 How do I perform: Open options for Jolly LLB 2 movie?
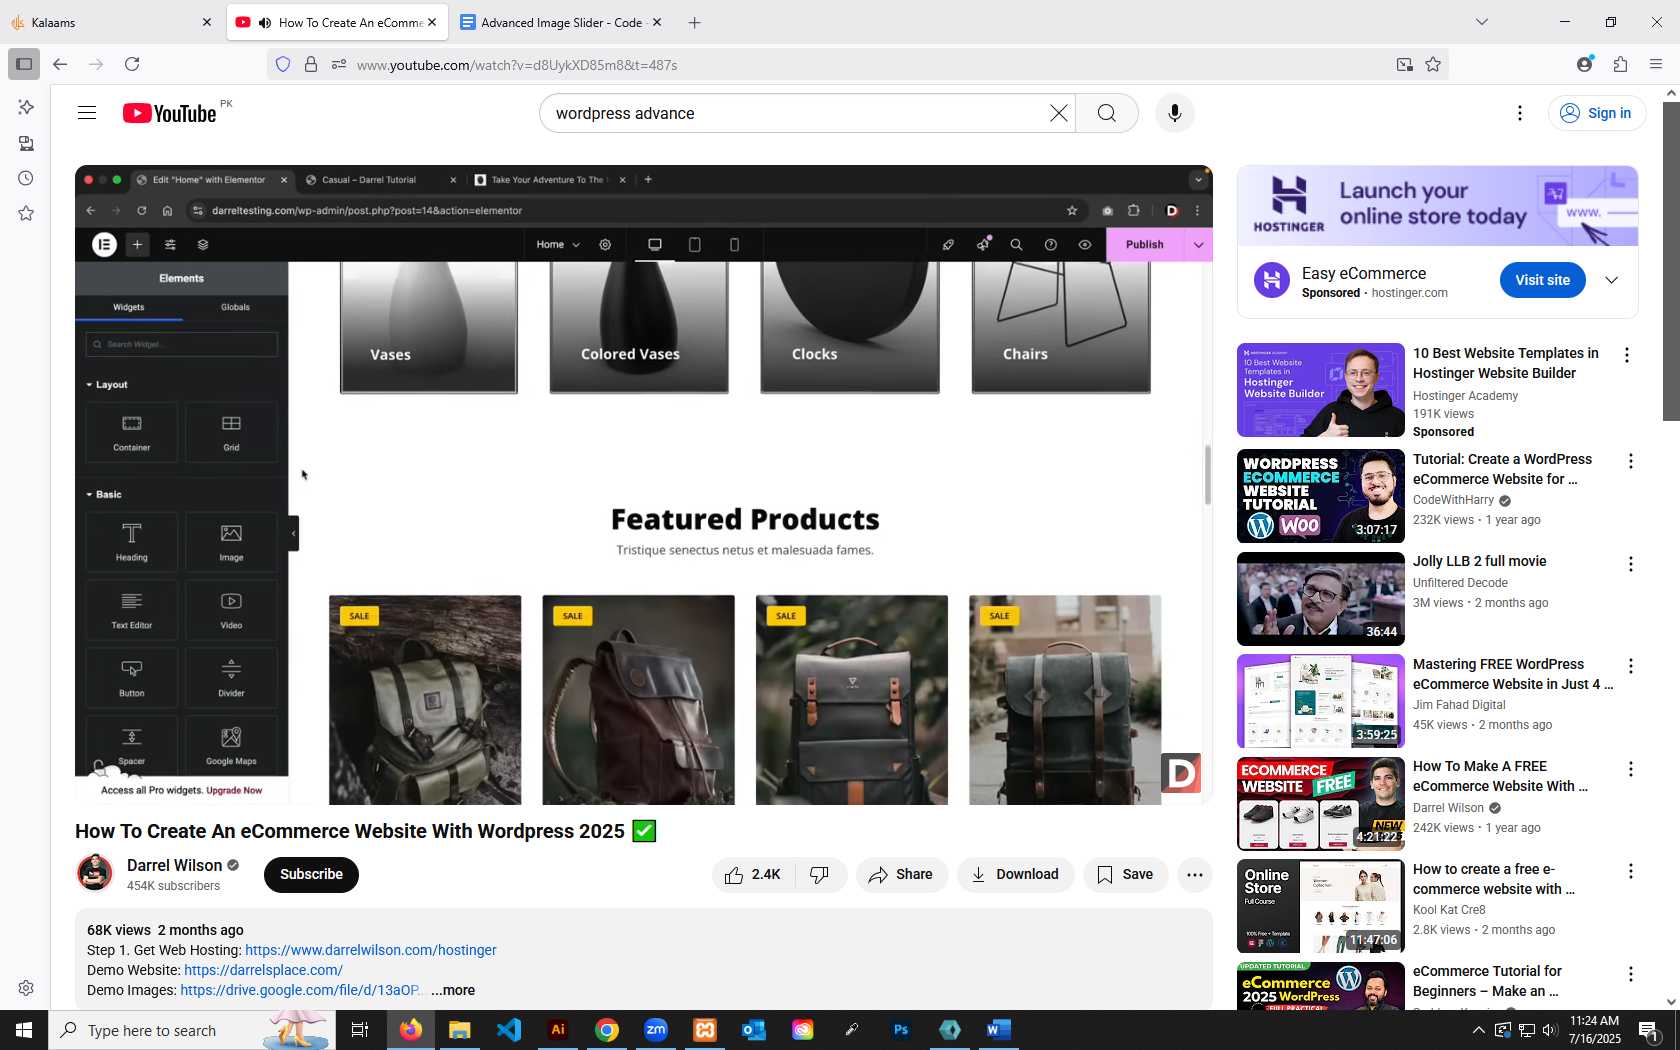(1631, 564)
